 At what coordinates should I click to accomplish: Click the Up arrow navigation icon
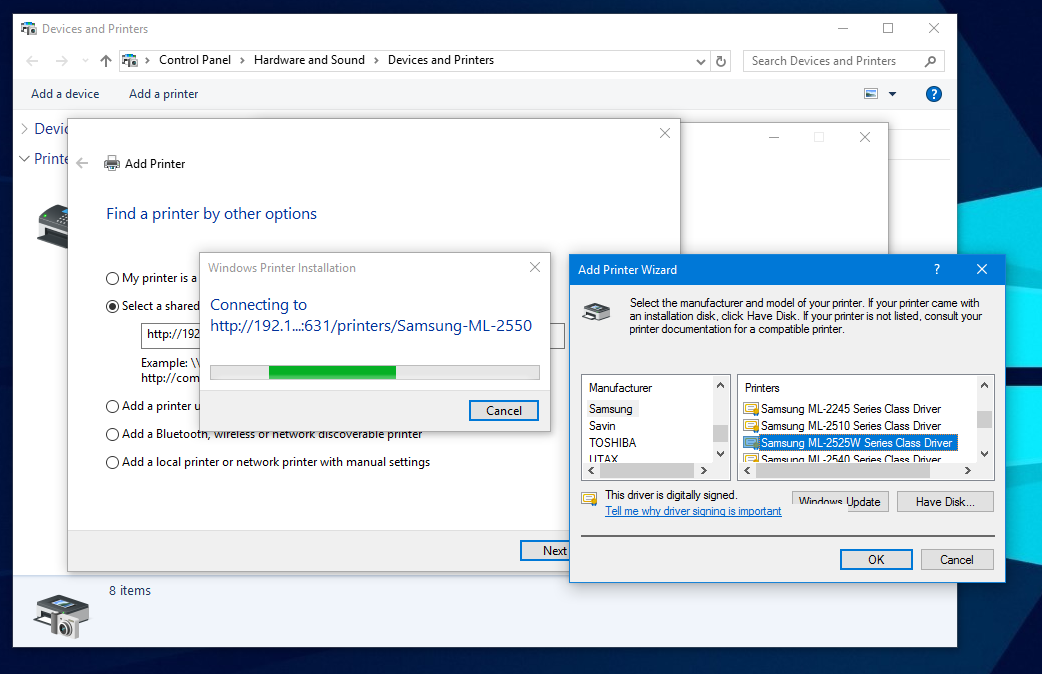pyautogui.click(x=106, y=61)
